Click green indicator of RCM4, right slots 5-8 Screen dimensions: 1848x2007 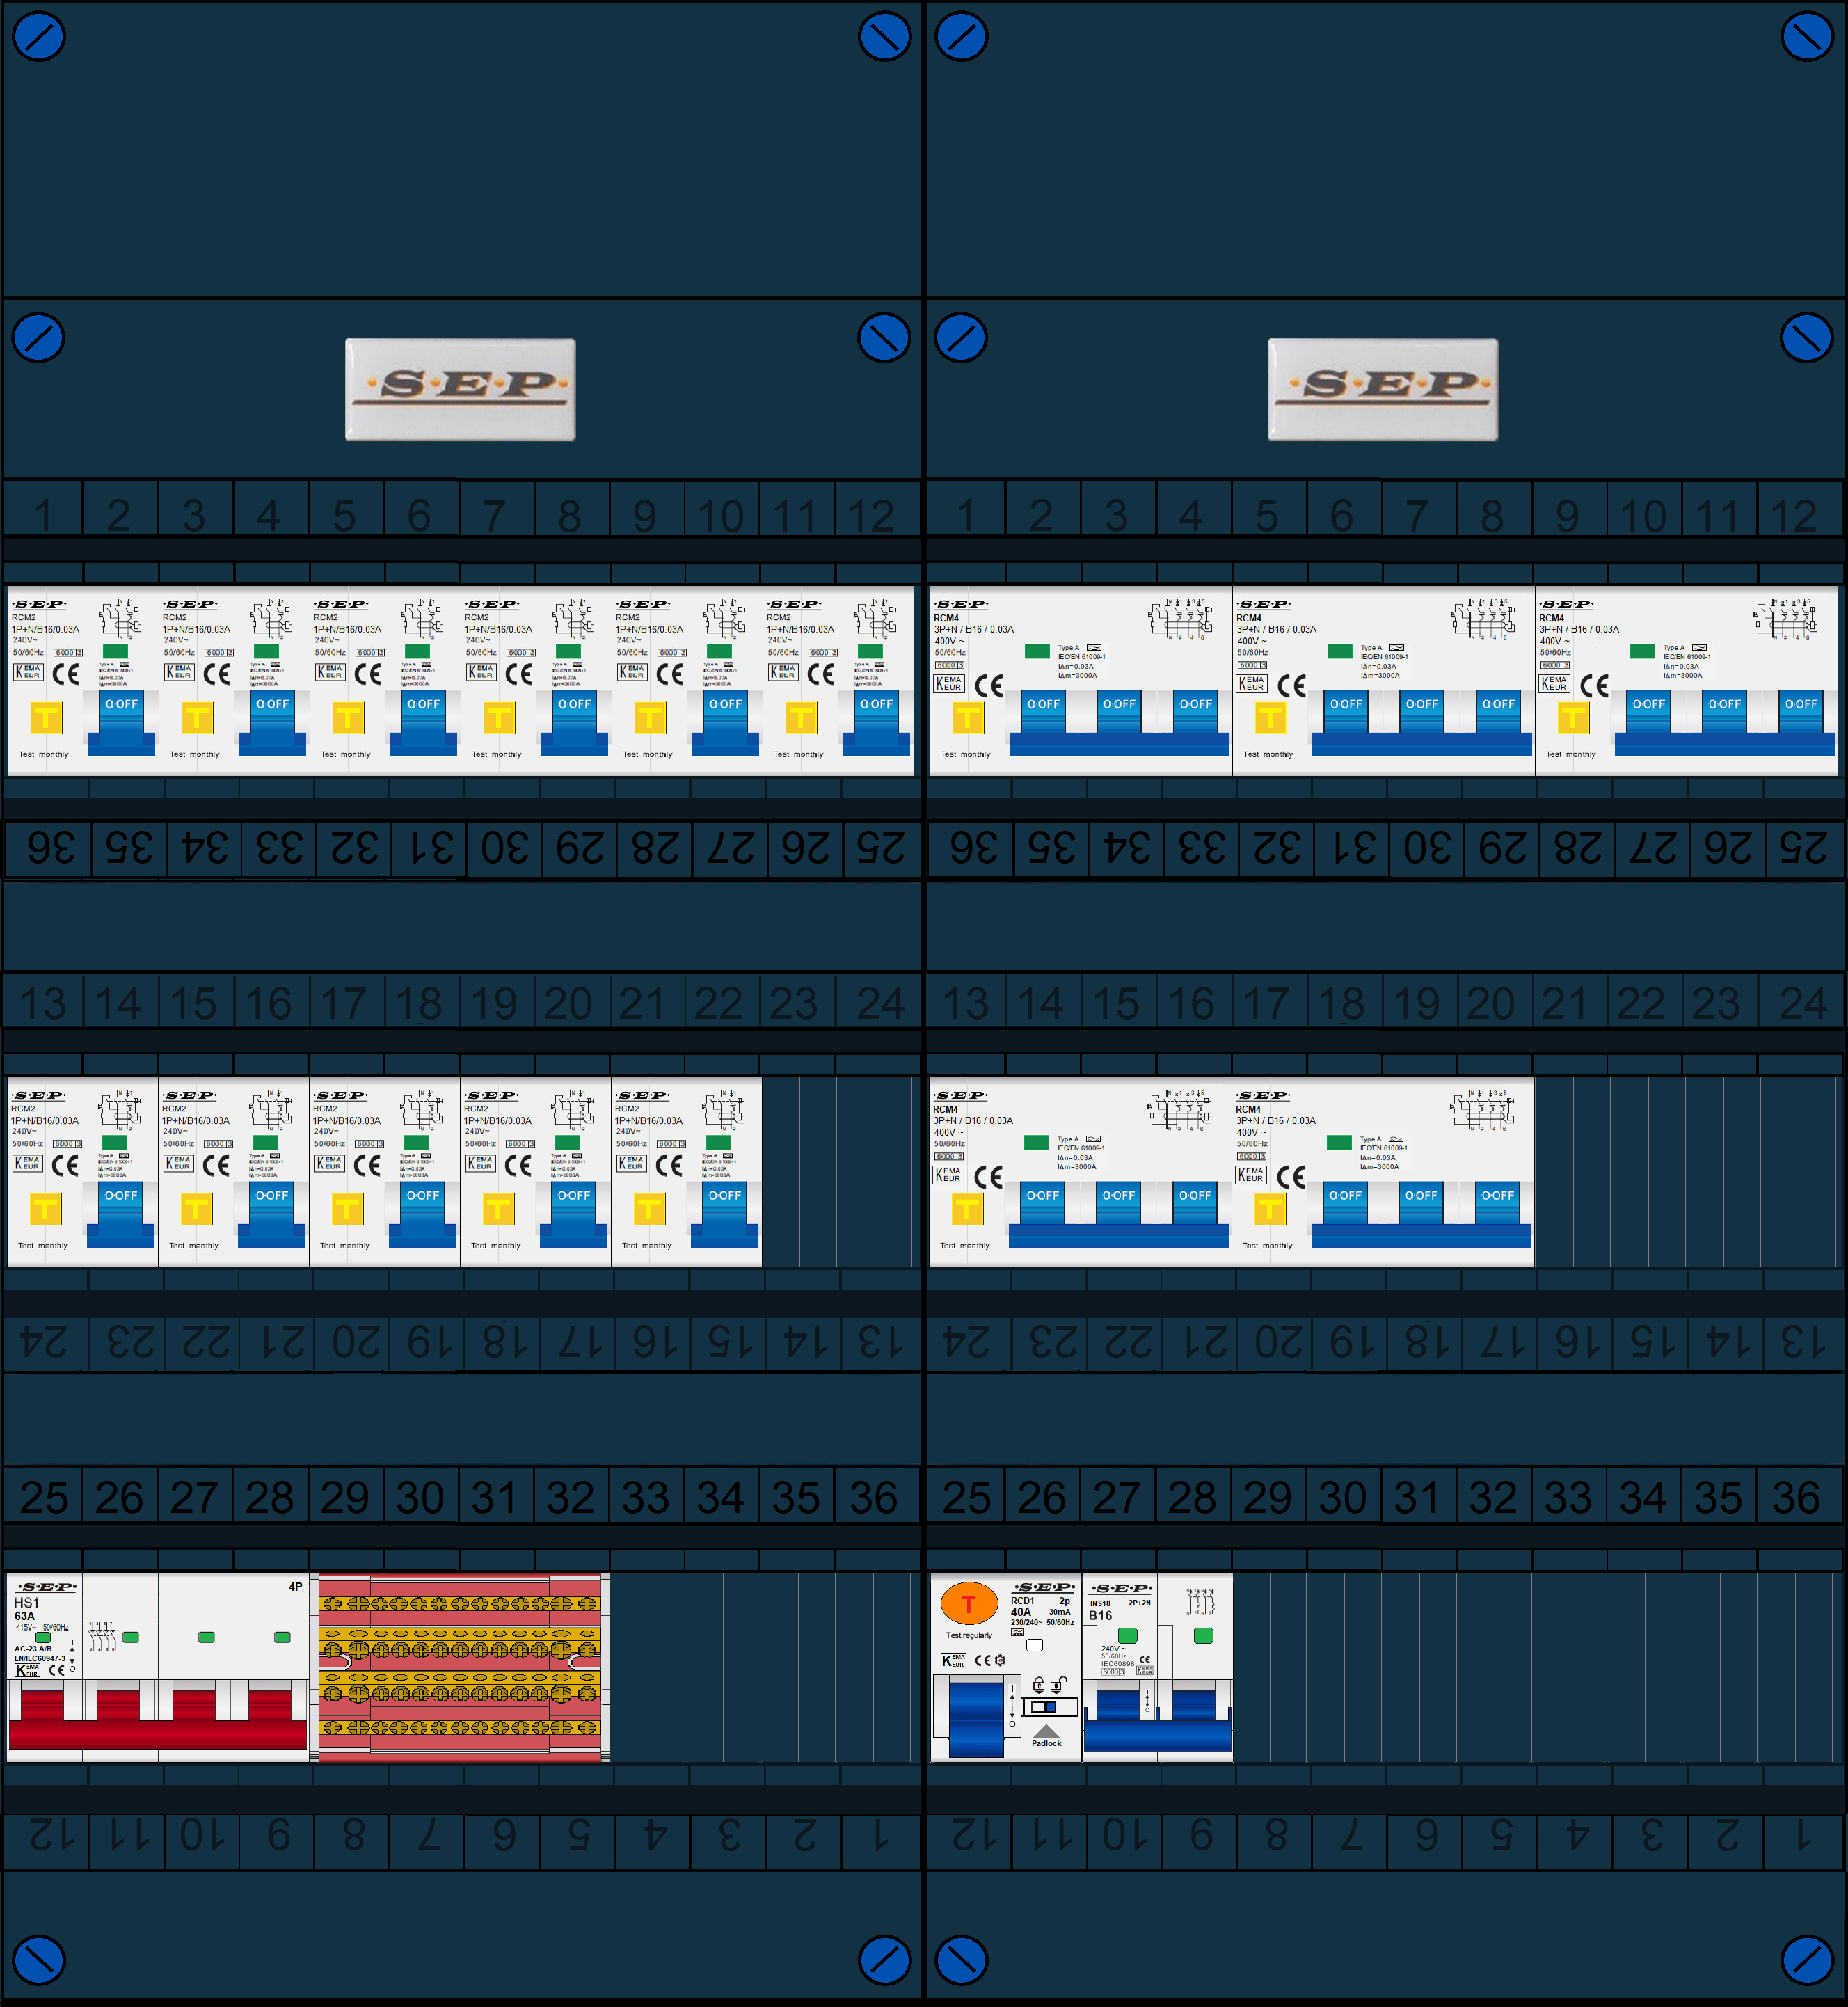(x=1340, y=651)
